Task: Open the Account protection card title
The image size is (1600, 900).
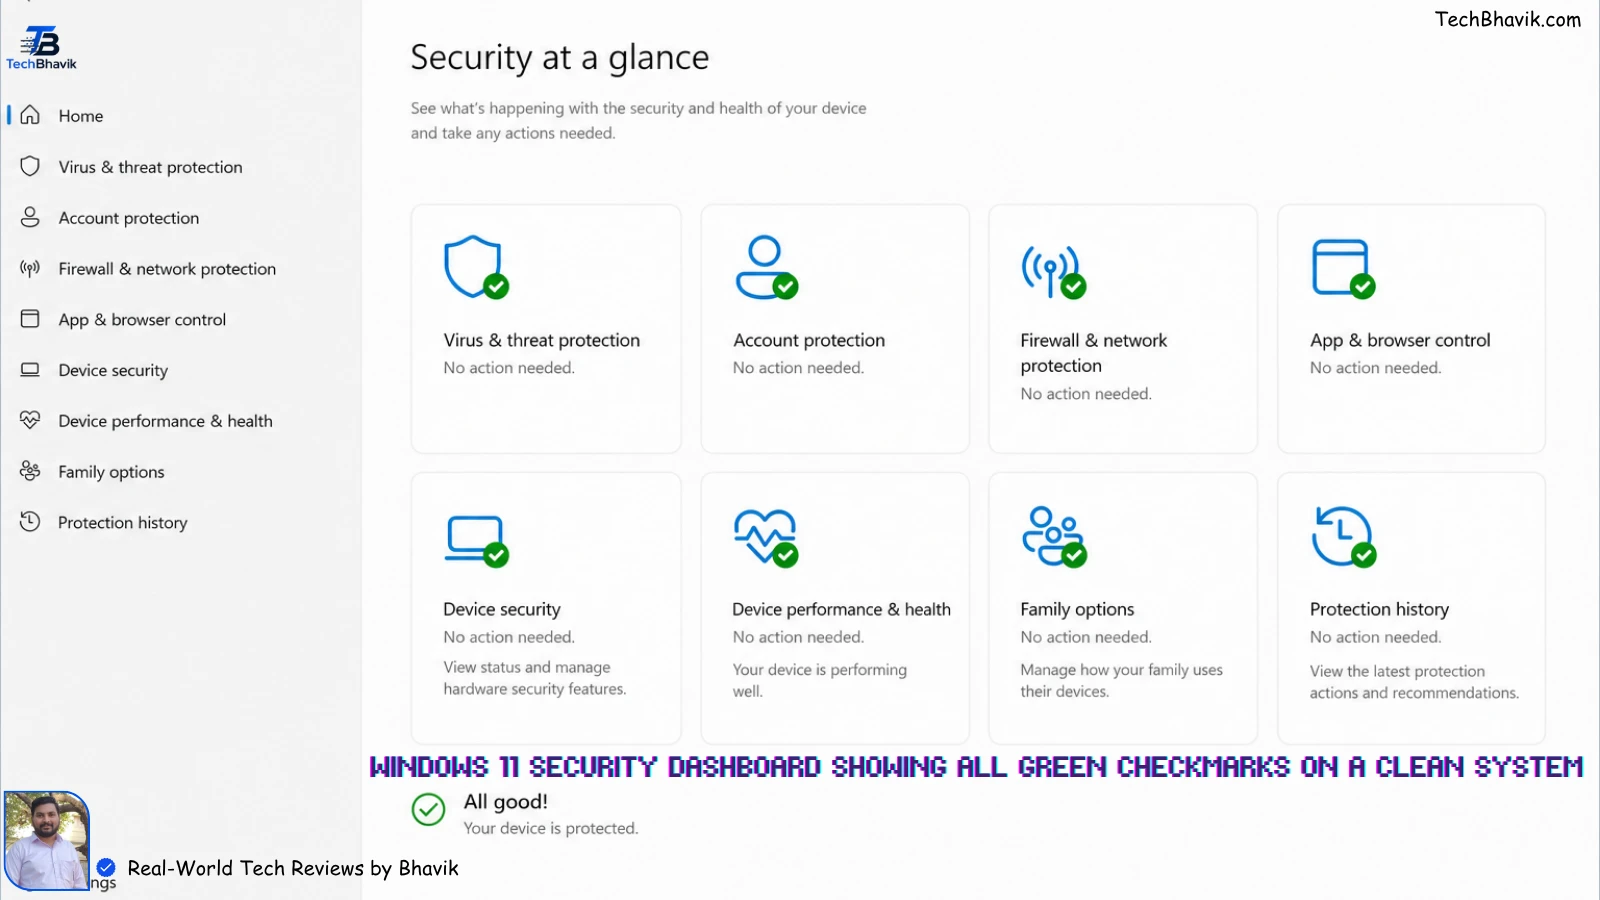Action: coord(809,340)
